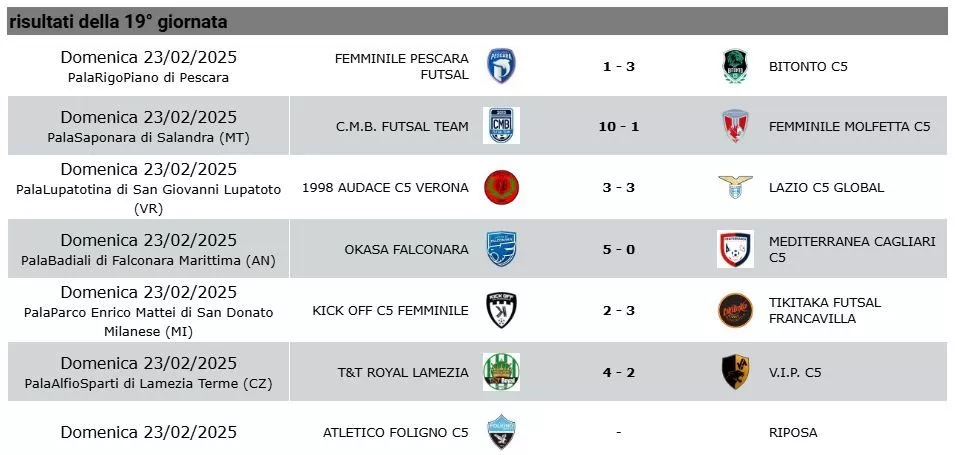The image size is (955, 455).
Task: Click the Femminile Pescara Futsal team logo
Action: tap(501, 66)
